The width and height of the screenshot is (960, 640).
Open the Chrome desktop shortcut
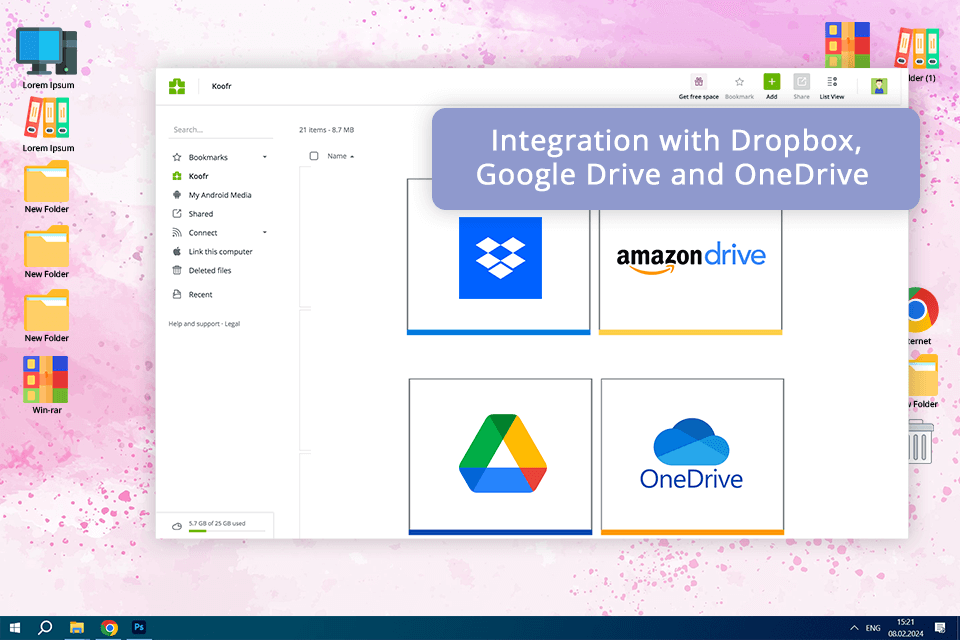click(921, 317)
